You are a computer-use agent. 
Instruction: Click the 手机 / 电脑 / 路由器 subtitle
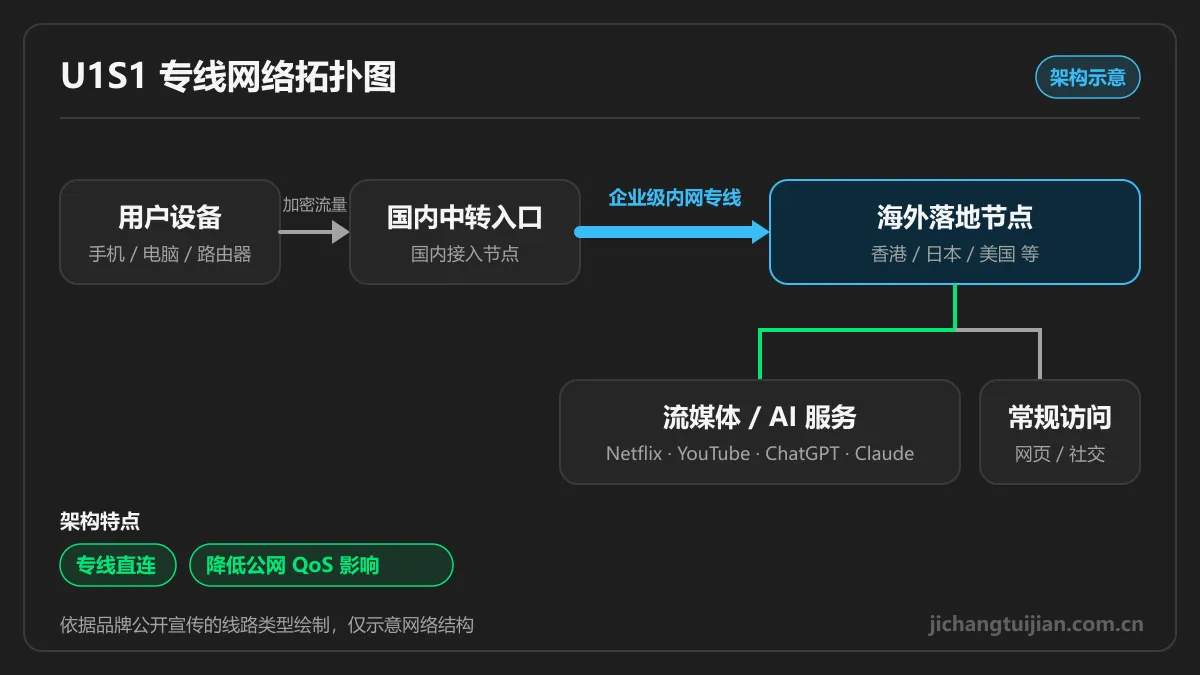170,254
